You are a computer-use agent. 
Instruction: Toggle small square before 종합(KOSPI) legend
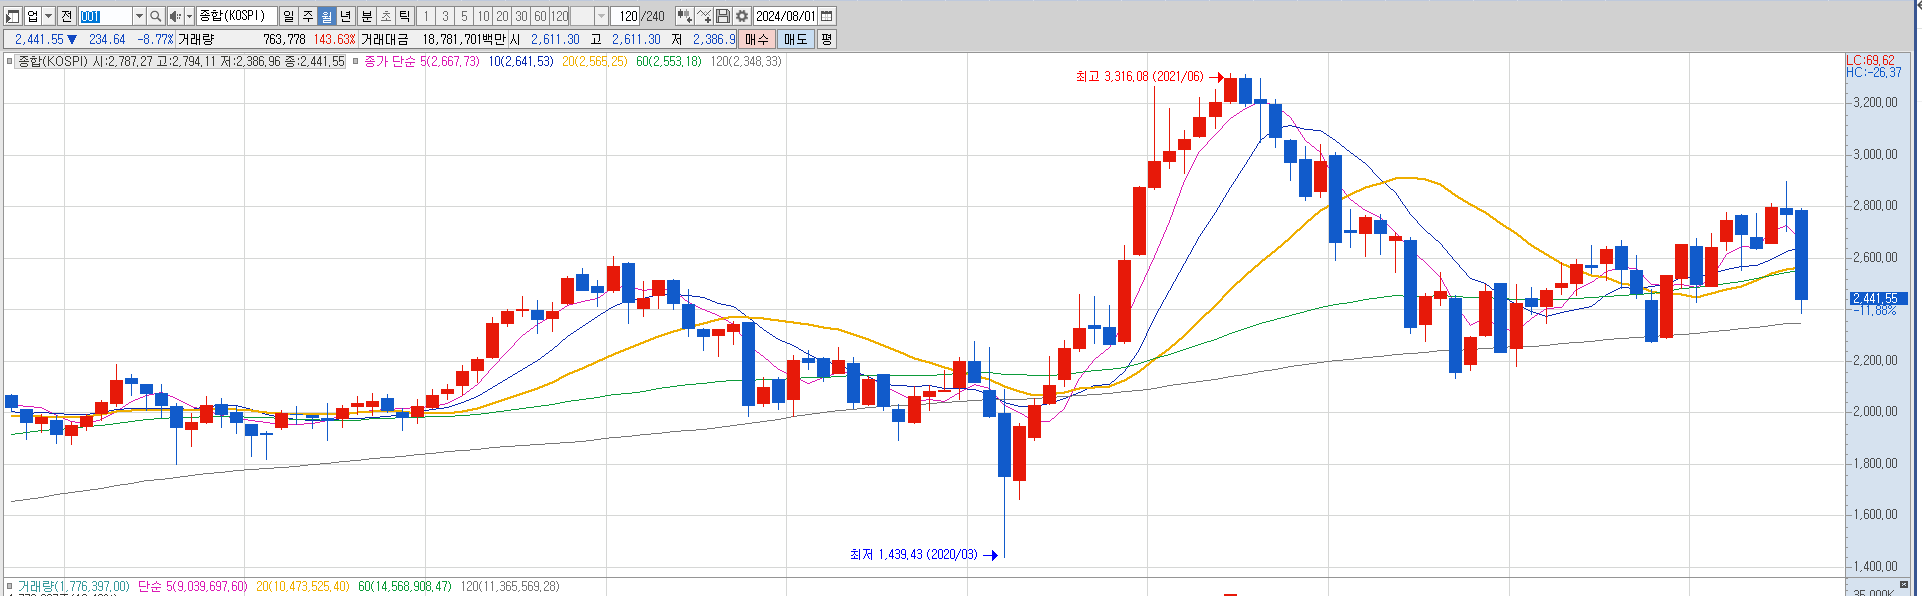(10, 61)
